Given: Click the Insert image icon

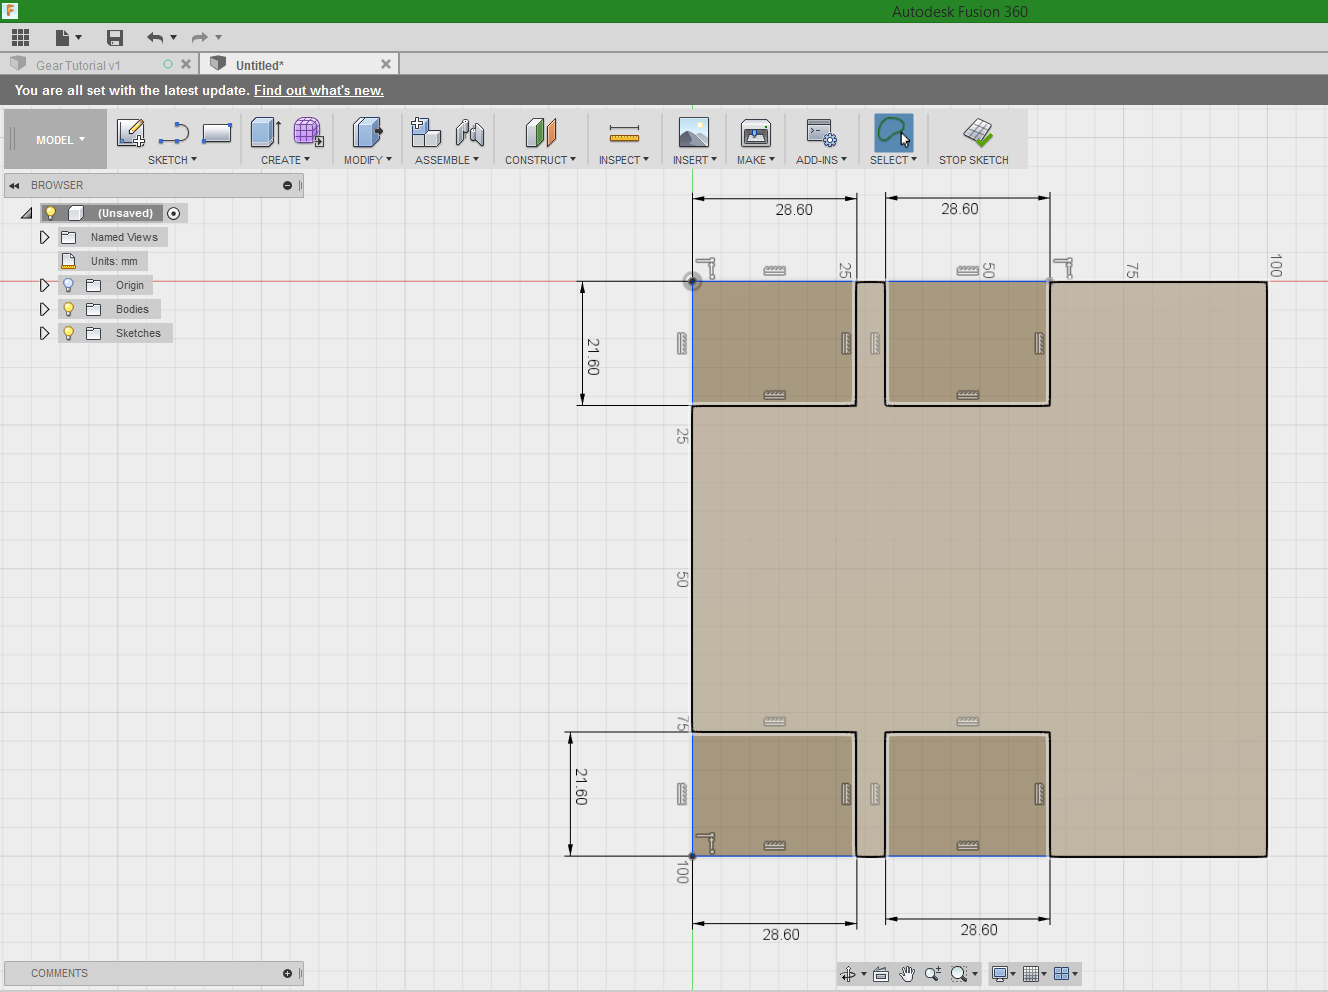Looking at the screenshot, I should pos(693,133).
